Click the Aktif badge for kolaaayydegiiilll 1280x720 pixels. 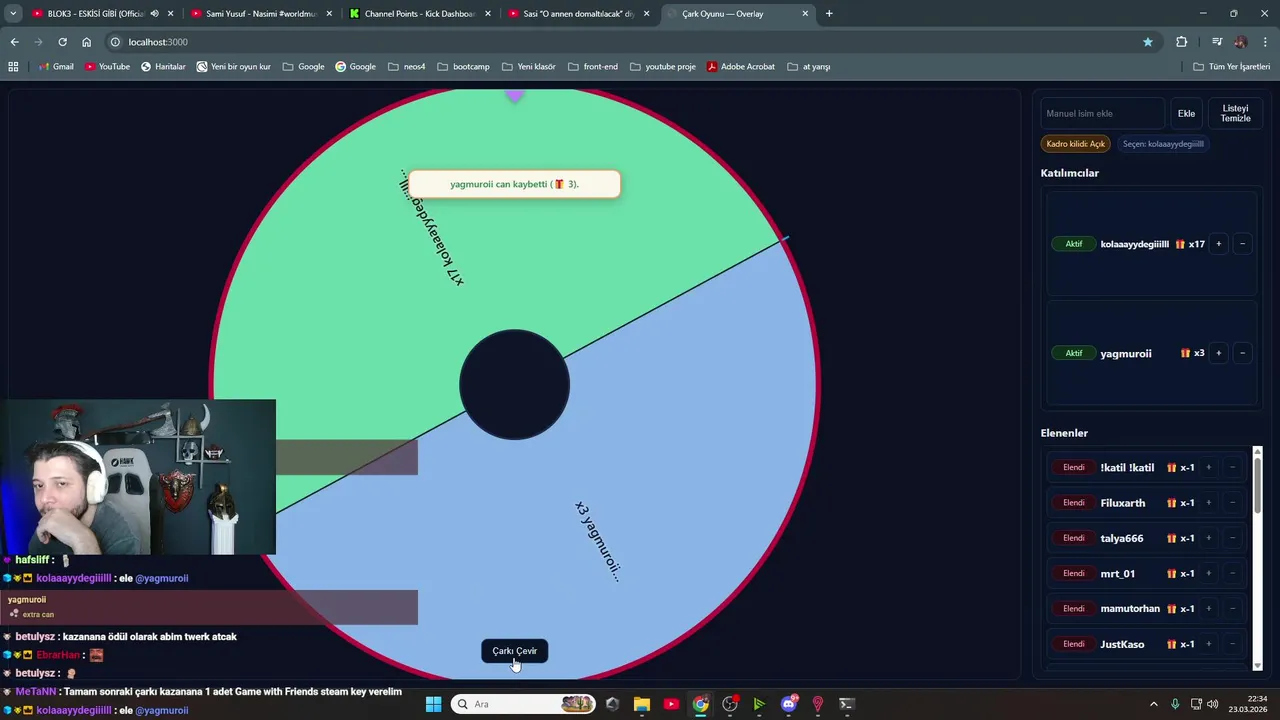(x=1073, y=244)
